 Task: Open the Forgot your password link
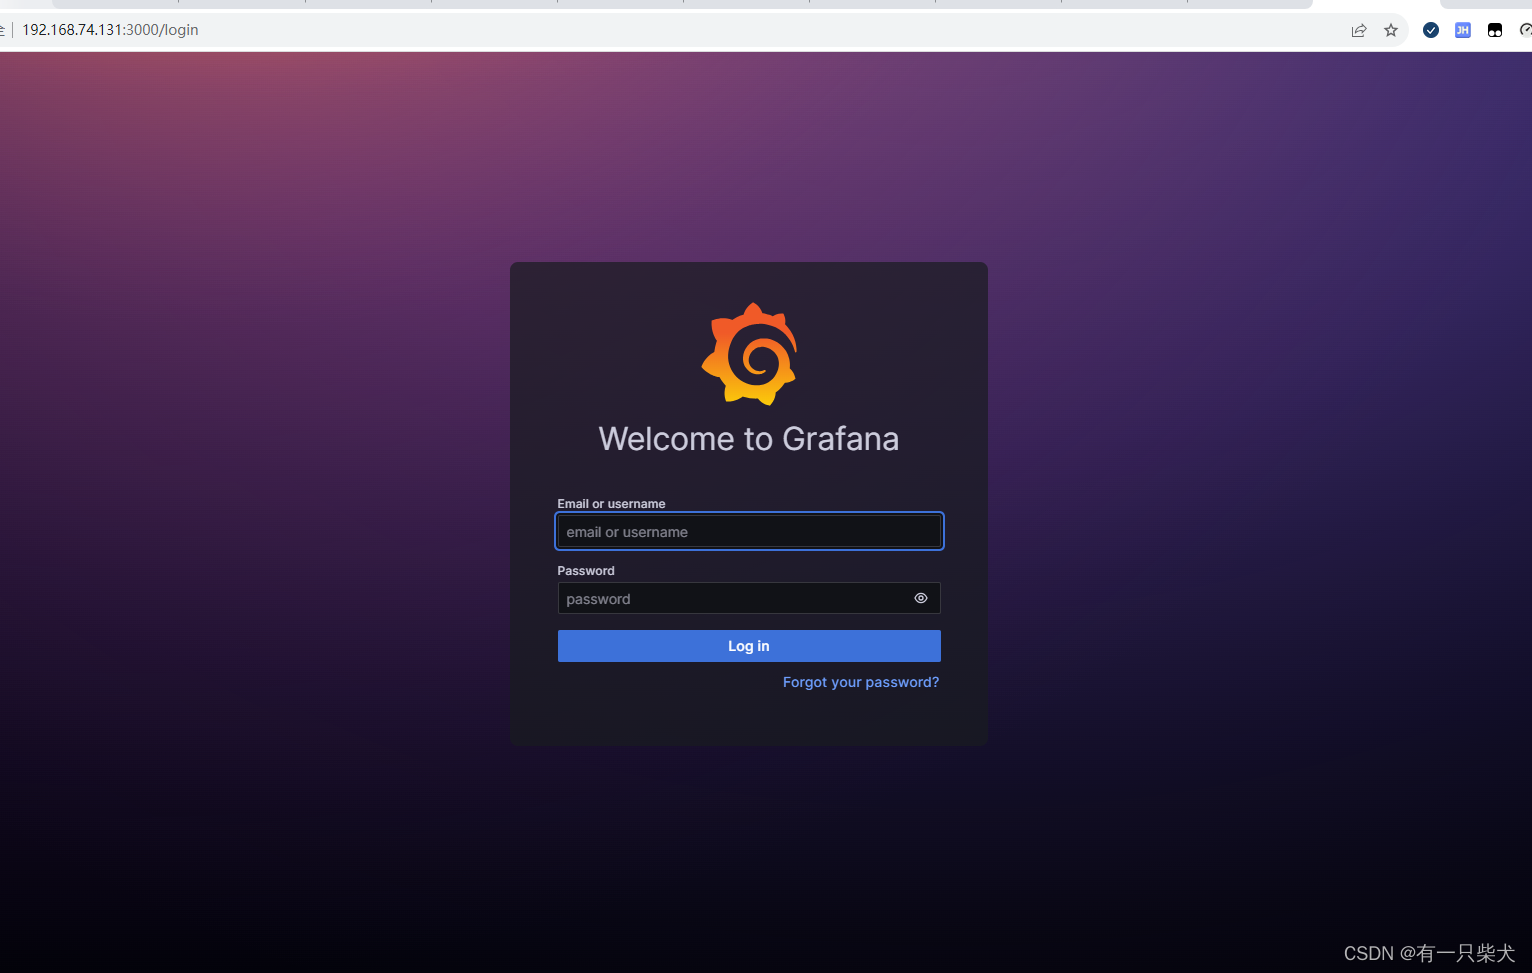pyautogui.click(x=860, y=682)
